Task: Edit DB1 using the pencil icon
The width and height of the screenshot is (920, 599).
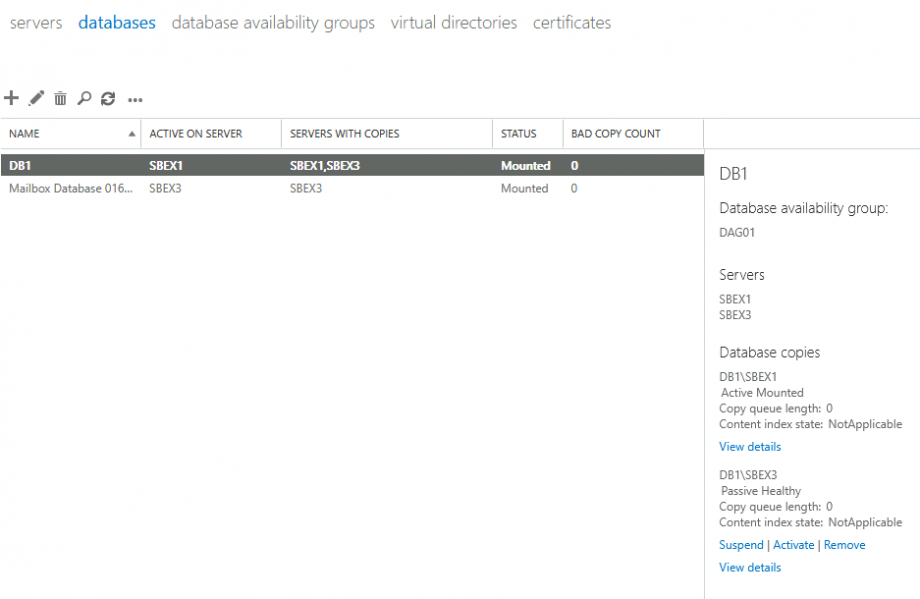Action: pos(35,98)
